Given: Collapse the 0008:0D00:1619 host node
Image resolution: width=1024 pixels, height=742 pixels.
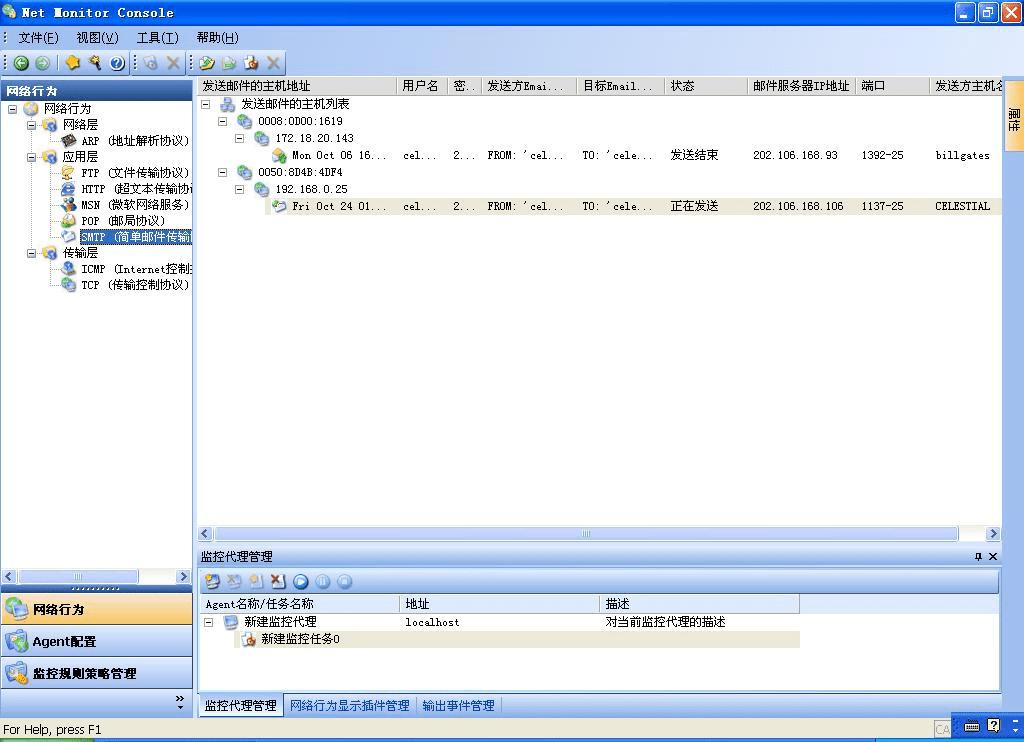Looking at the screenshot, I should (223, 121).
